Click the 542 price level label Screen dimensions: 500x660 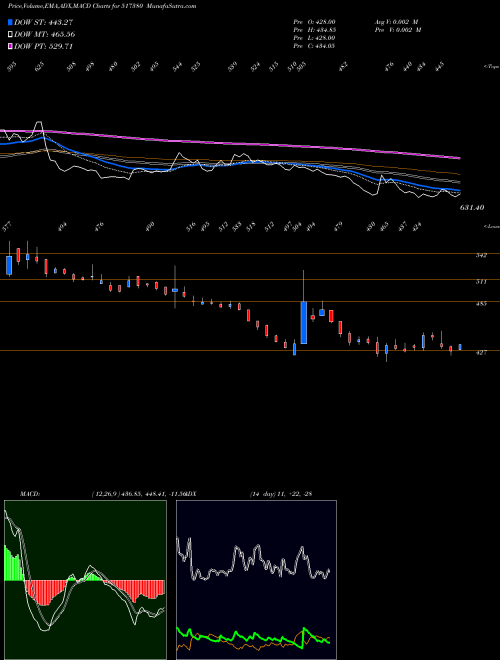[x=481, y=255]
